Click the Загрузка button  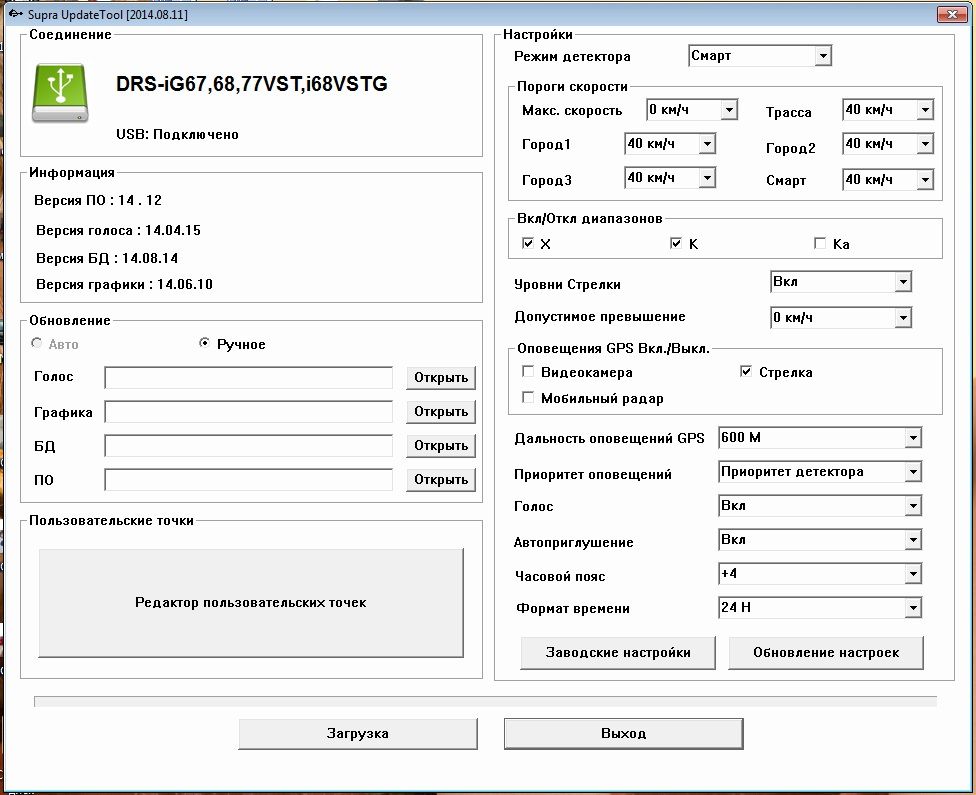pos(358,734)
